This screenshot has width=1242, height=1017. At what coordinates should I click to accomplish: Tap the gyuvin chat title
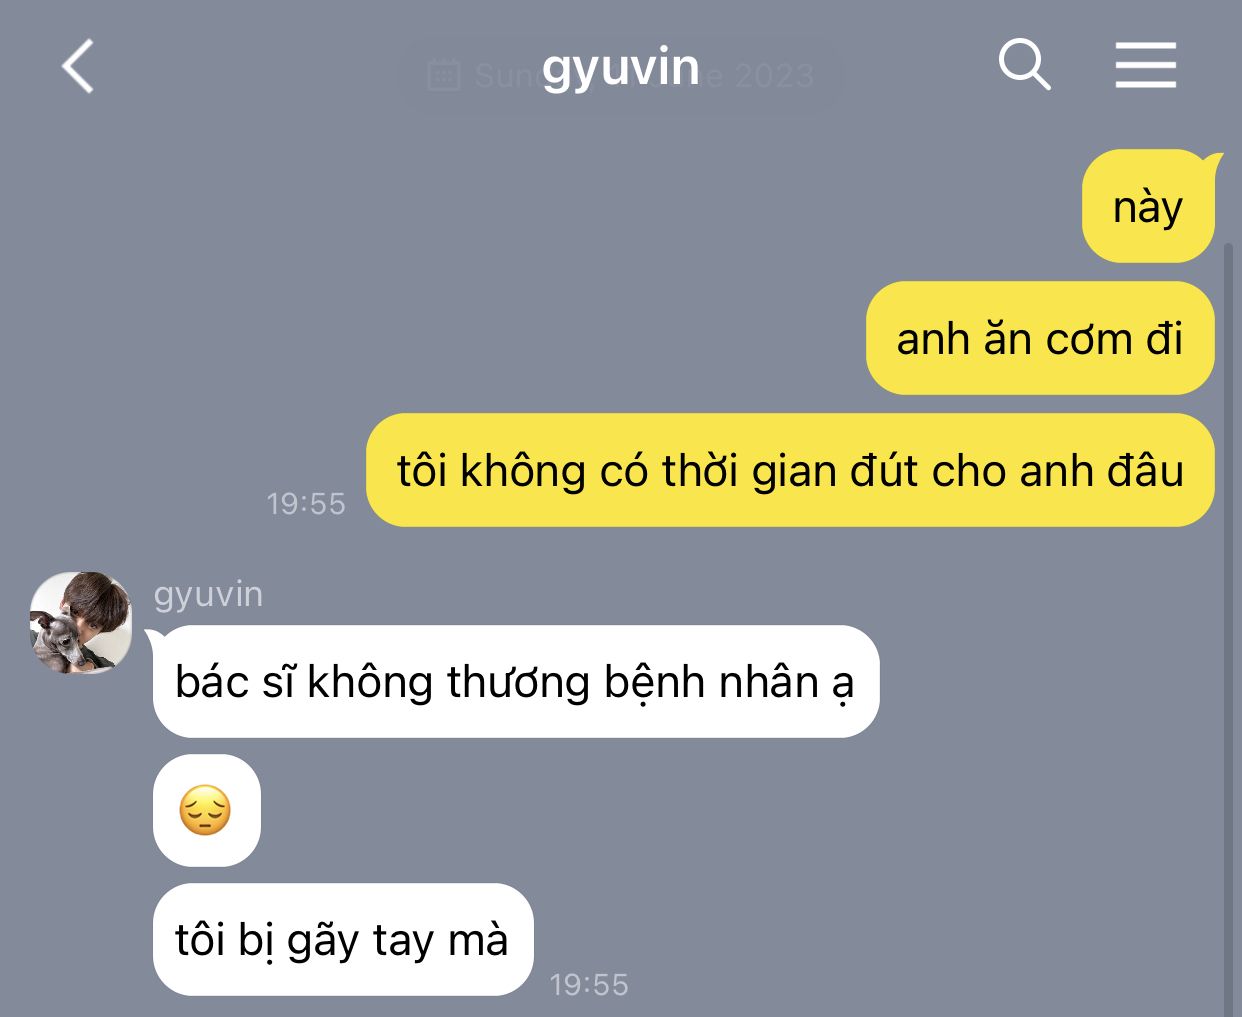(x=620, y=68)
